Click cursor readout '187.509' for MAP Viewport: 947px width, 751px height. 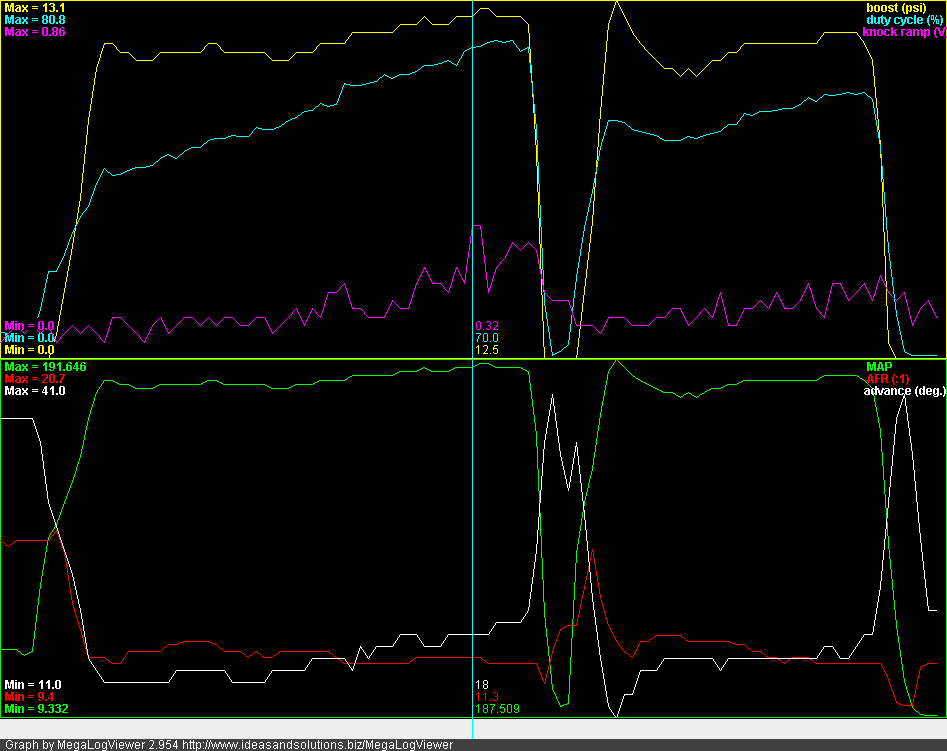point(497,709)
